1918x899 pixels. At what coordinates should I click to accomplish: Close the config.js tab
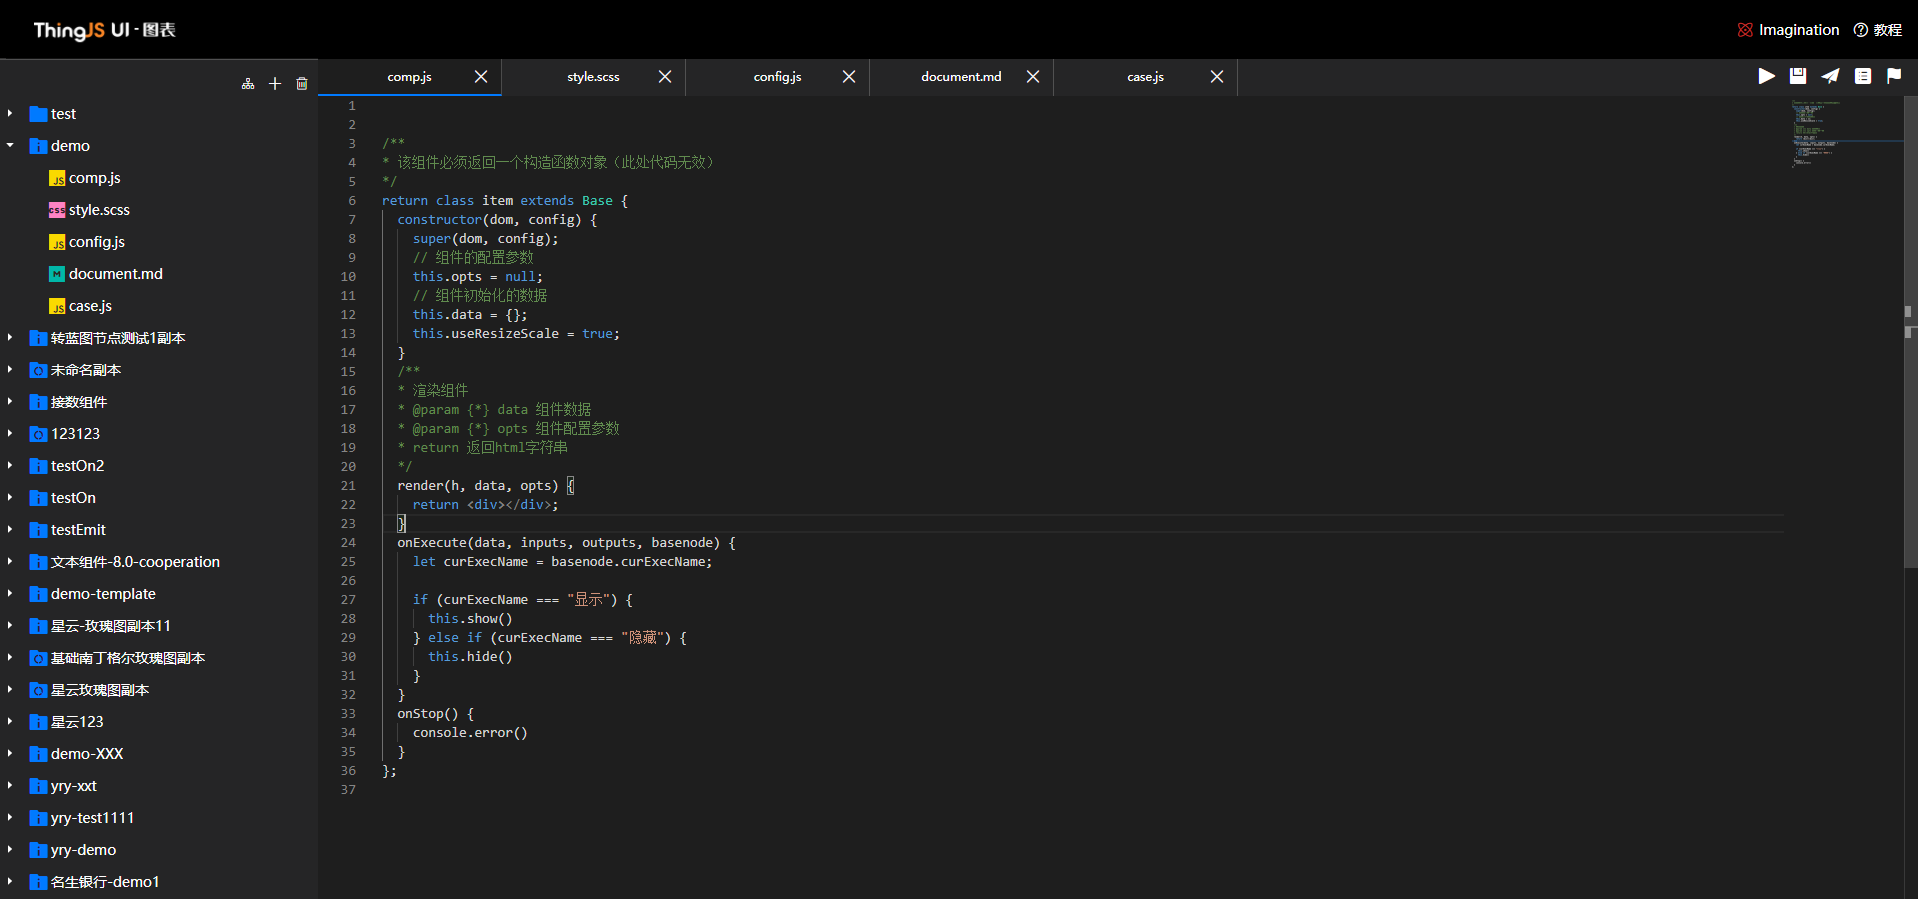click(849, 77)
